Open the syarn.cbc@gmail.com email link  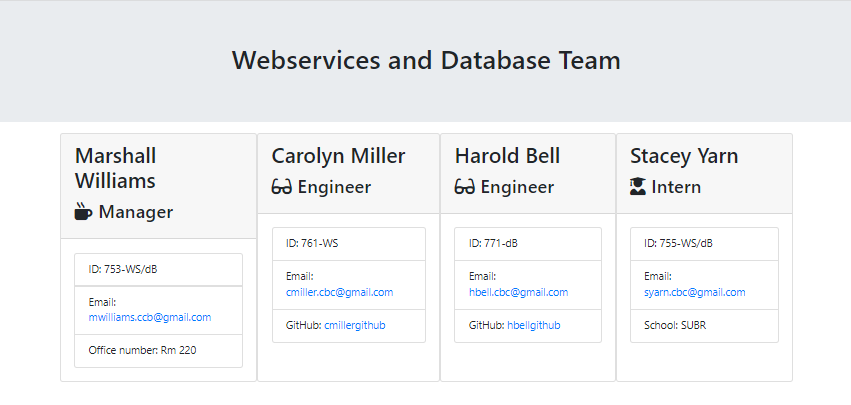(x=695, y=292)
